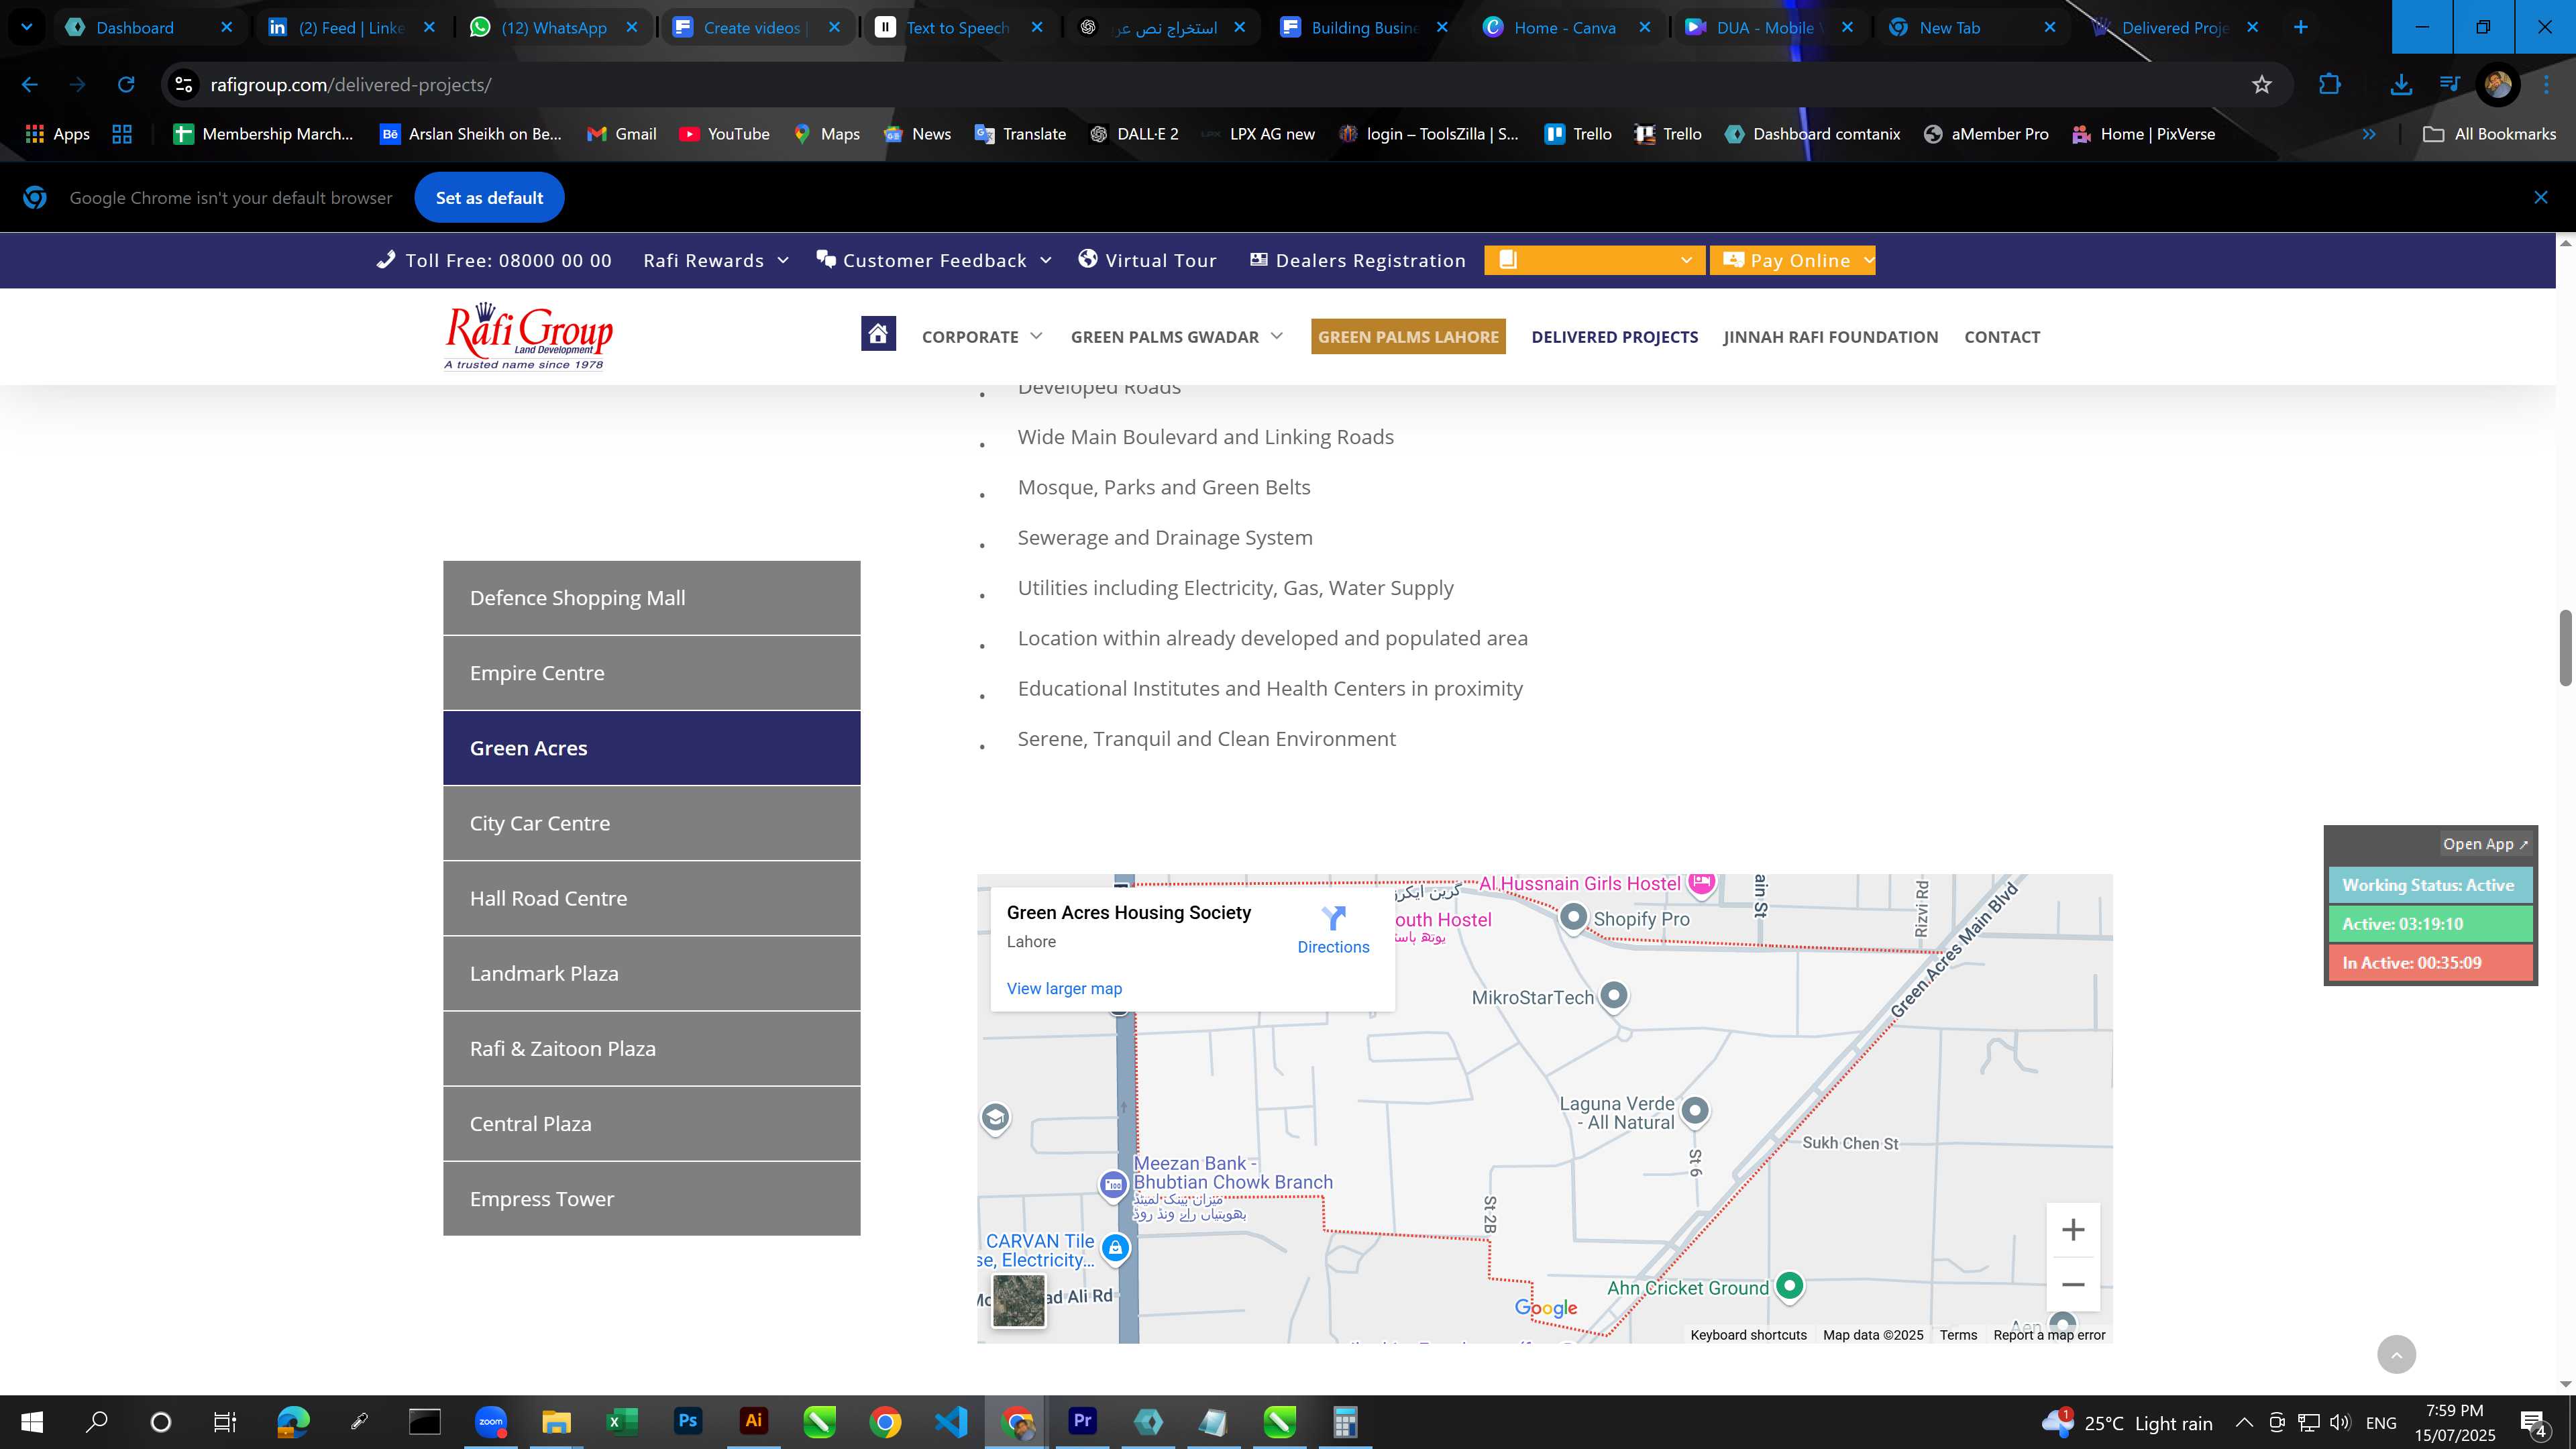The image size is (2576, 1449).
Task: Open the tab search chevron in Chrome
Action: [27, 27]
